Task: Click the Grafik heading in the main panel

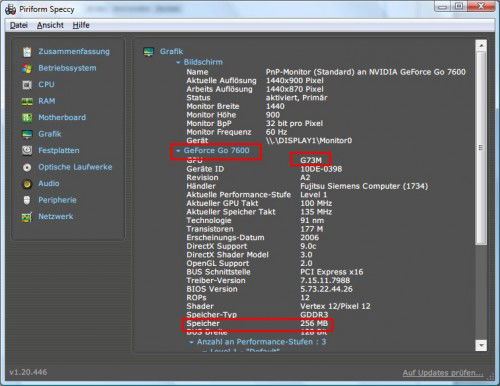Action: pyautogui.click(x=171, y=51)
